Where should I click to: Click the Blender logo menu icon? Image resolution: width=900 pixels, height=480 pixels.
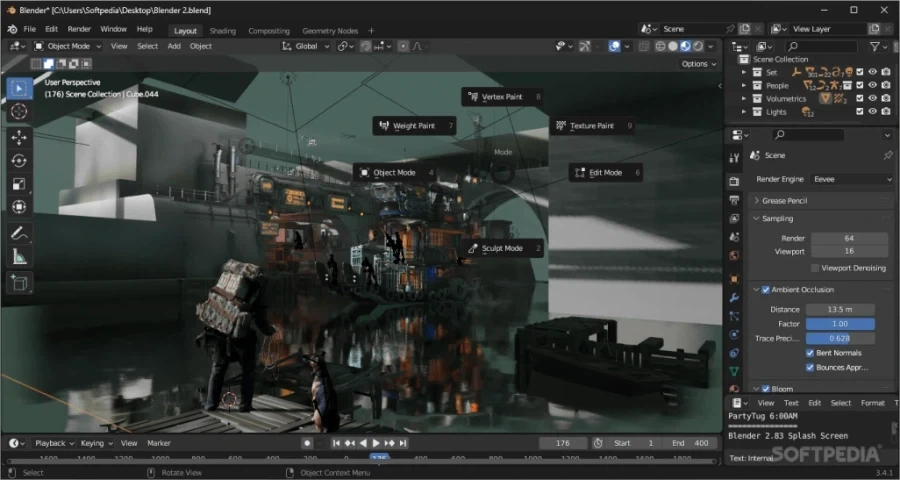click(x=12, y=29)
